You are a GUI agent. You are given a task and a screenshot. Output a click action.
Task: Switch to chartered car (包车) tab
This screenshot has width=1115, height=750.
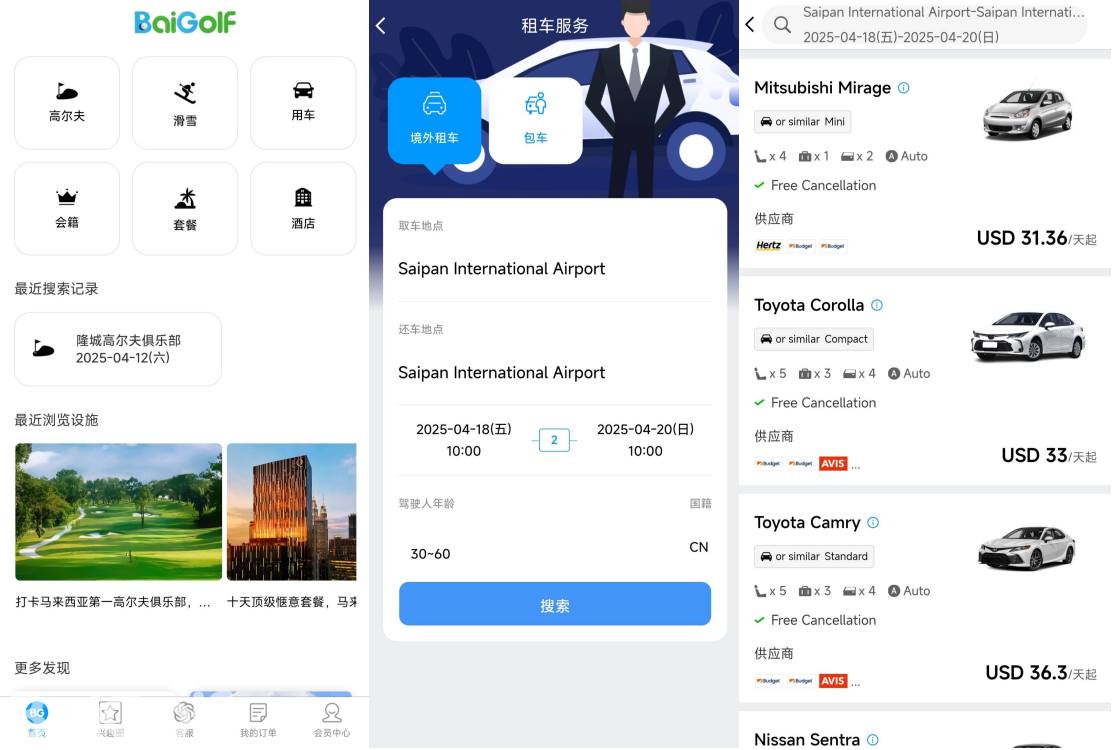pyautogui.click(x=536, y=120)
